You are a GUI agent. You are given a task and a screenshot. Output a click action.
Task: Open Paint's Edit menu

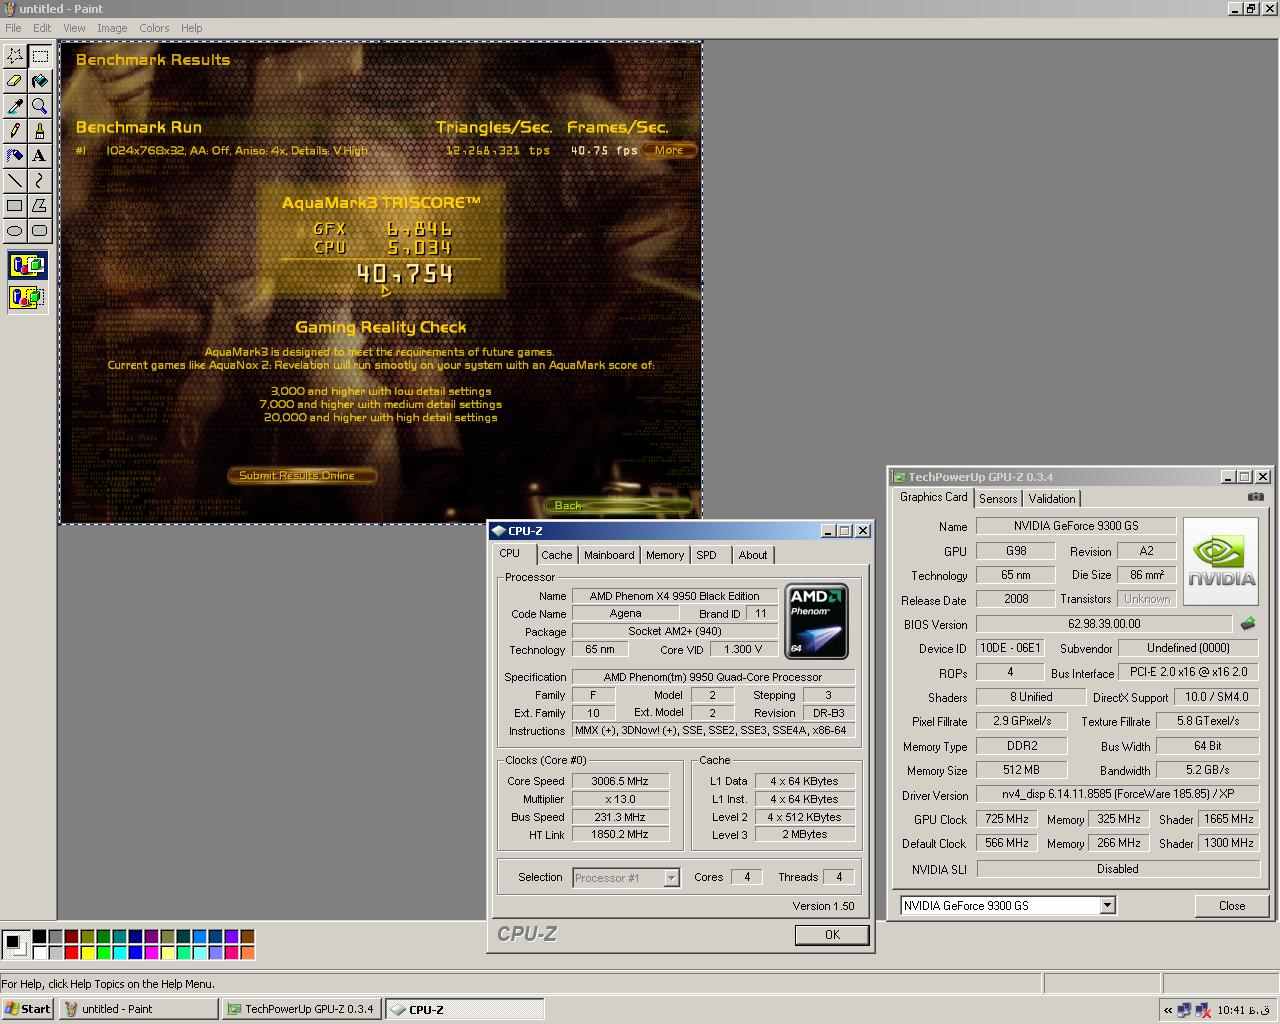click(x=42, y=28)
